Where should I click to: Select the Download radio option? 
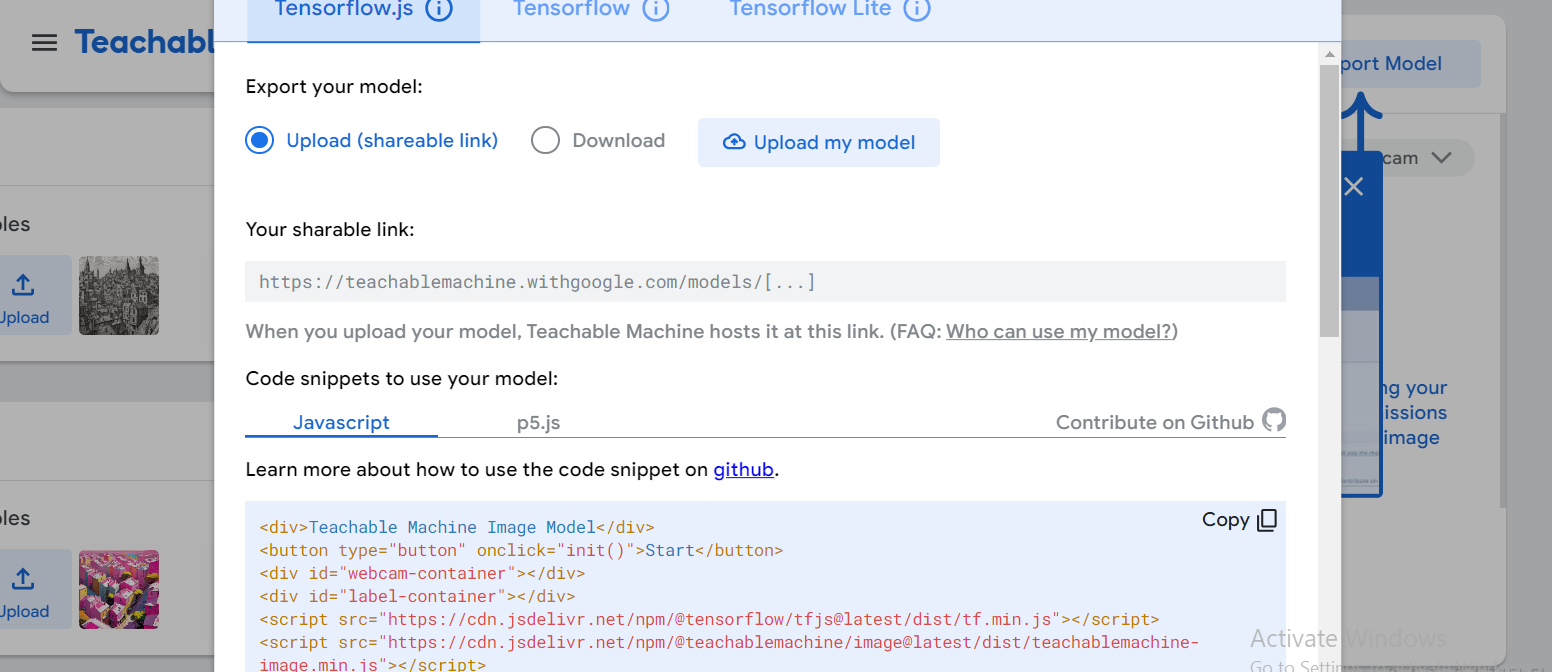(x=545, y=141)
